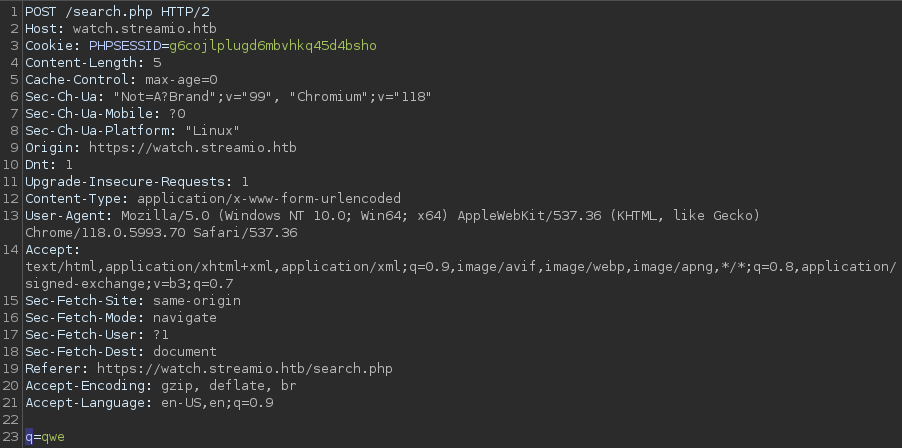Click the body parameter value qwe

tap(53, 437)
